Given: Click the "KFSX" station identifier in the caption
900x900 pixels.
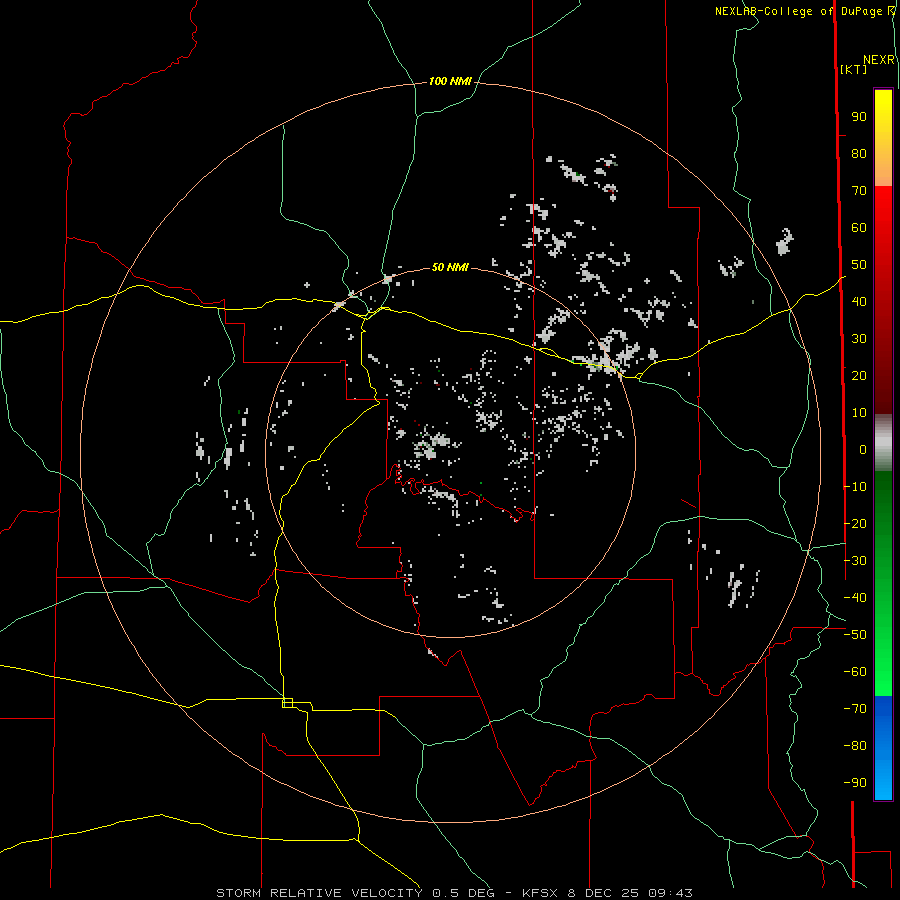Looking at the screenshot, I should (542, 893).
